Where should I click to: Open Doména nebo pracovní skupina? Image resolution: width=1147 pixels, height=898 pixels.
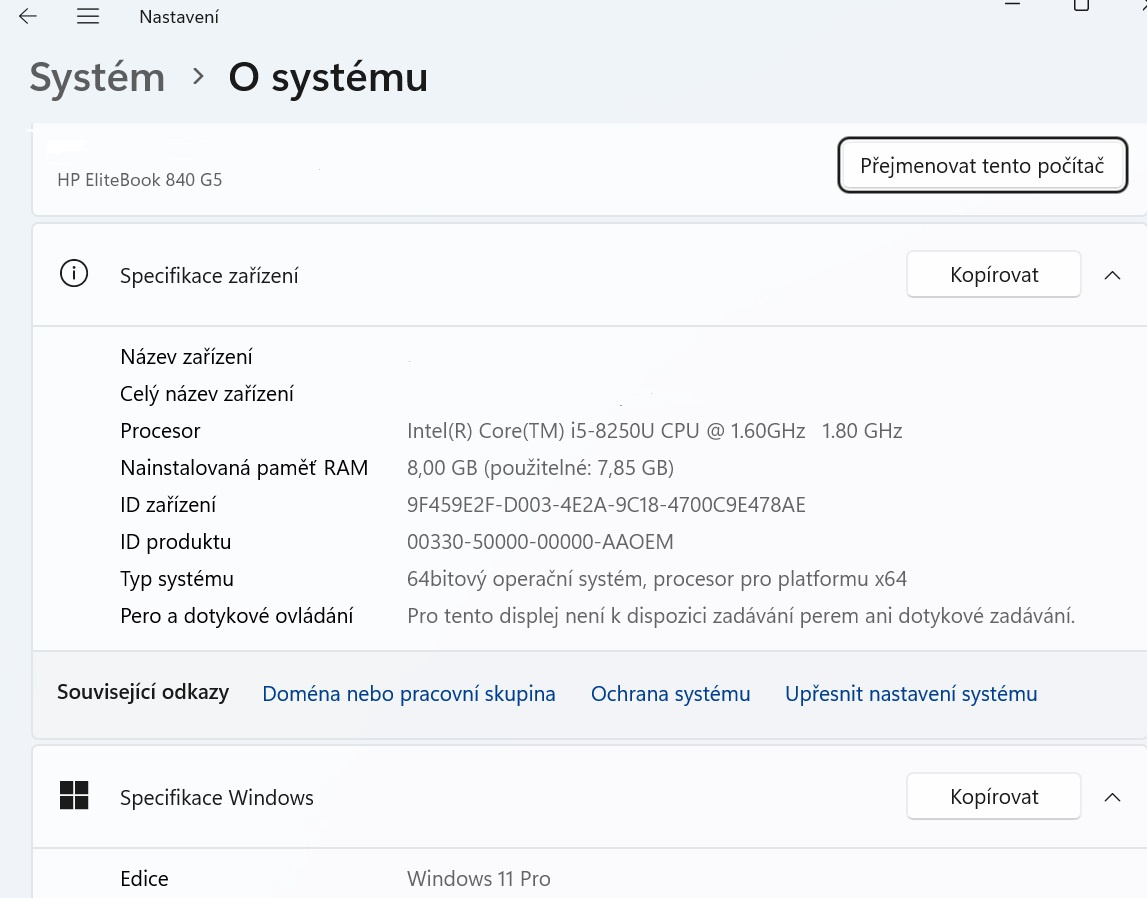tap(408, 693)
